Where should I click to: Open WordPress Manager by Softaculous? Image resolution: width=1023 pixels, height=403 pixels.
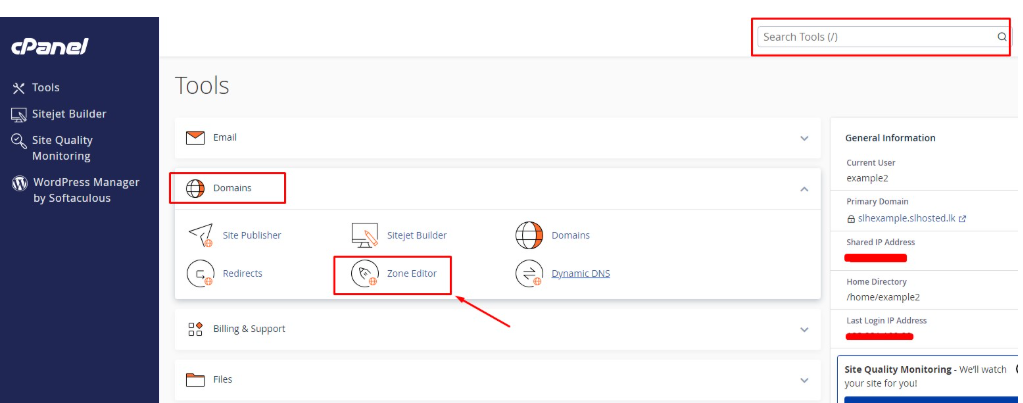click(x=71, y=190)
